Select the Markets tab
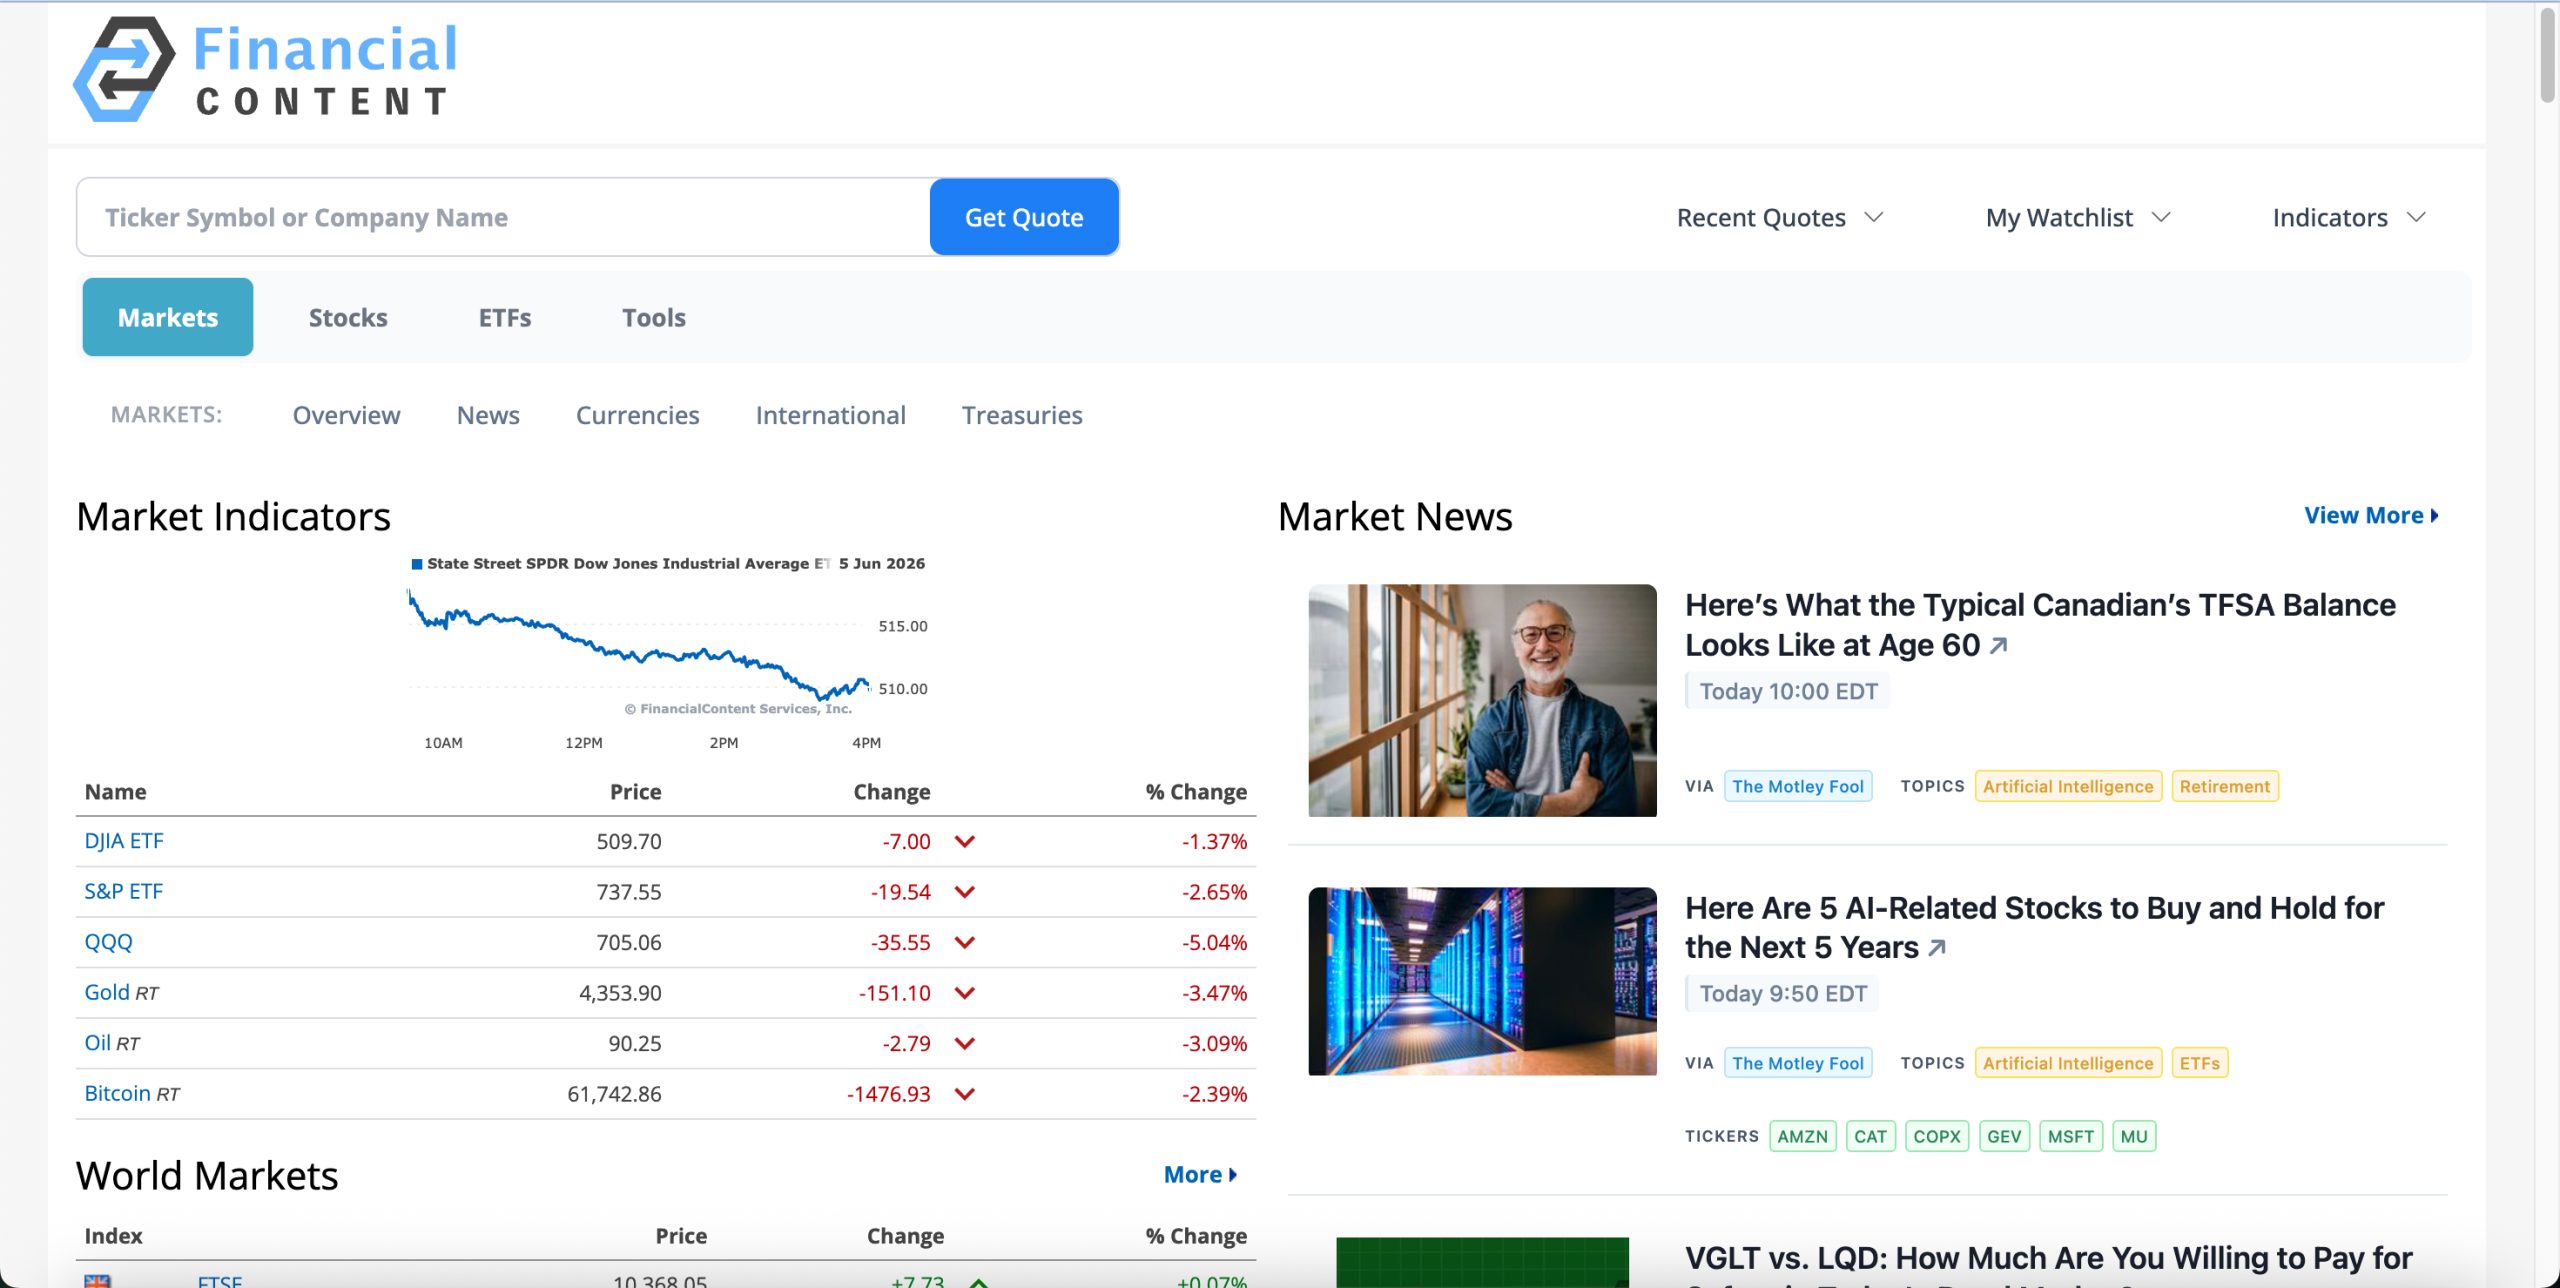2560x1288 pixels. tap(168, 317)
